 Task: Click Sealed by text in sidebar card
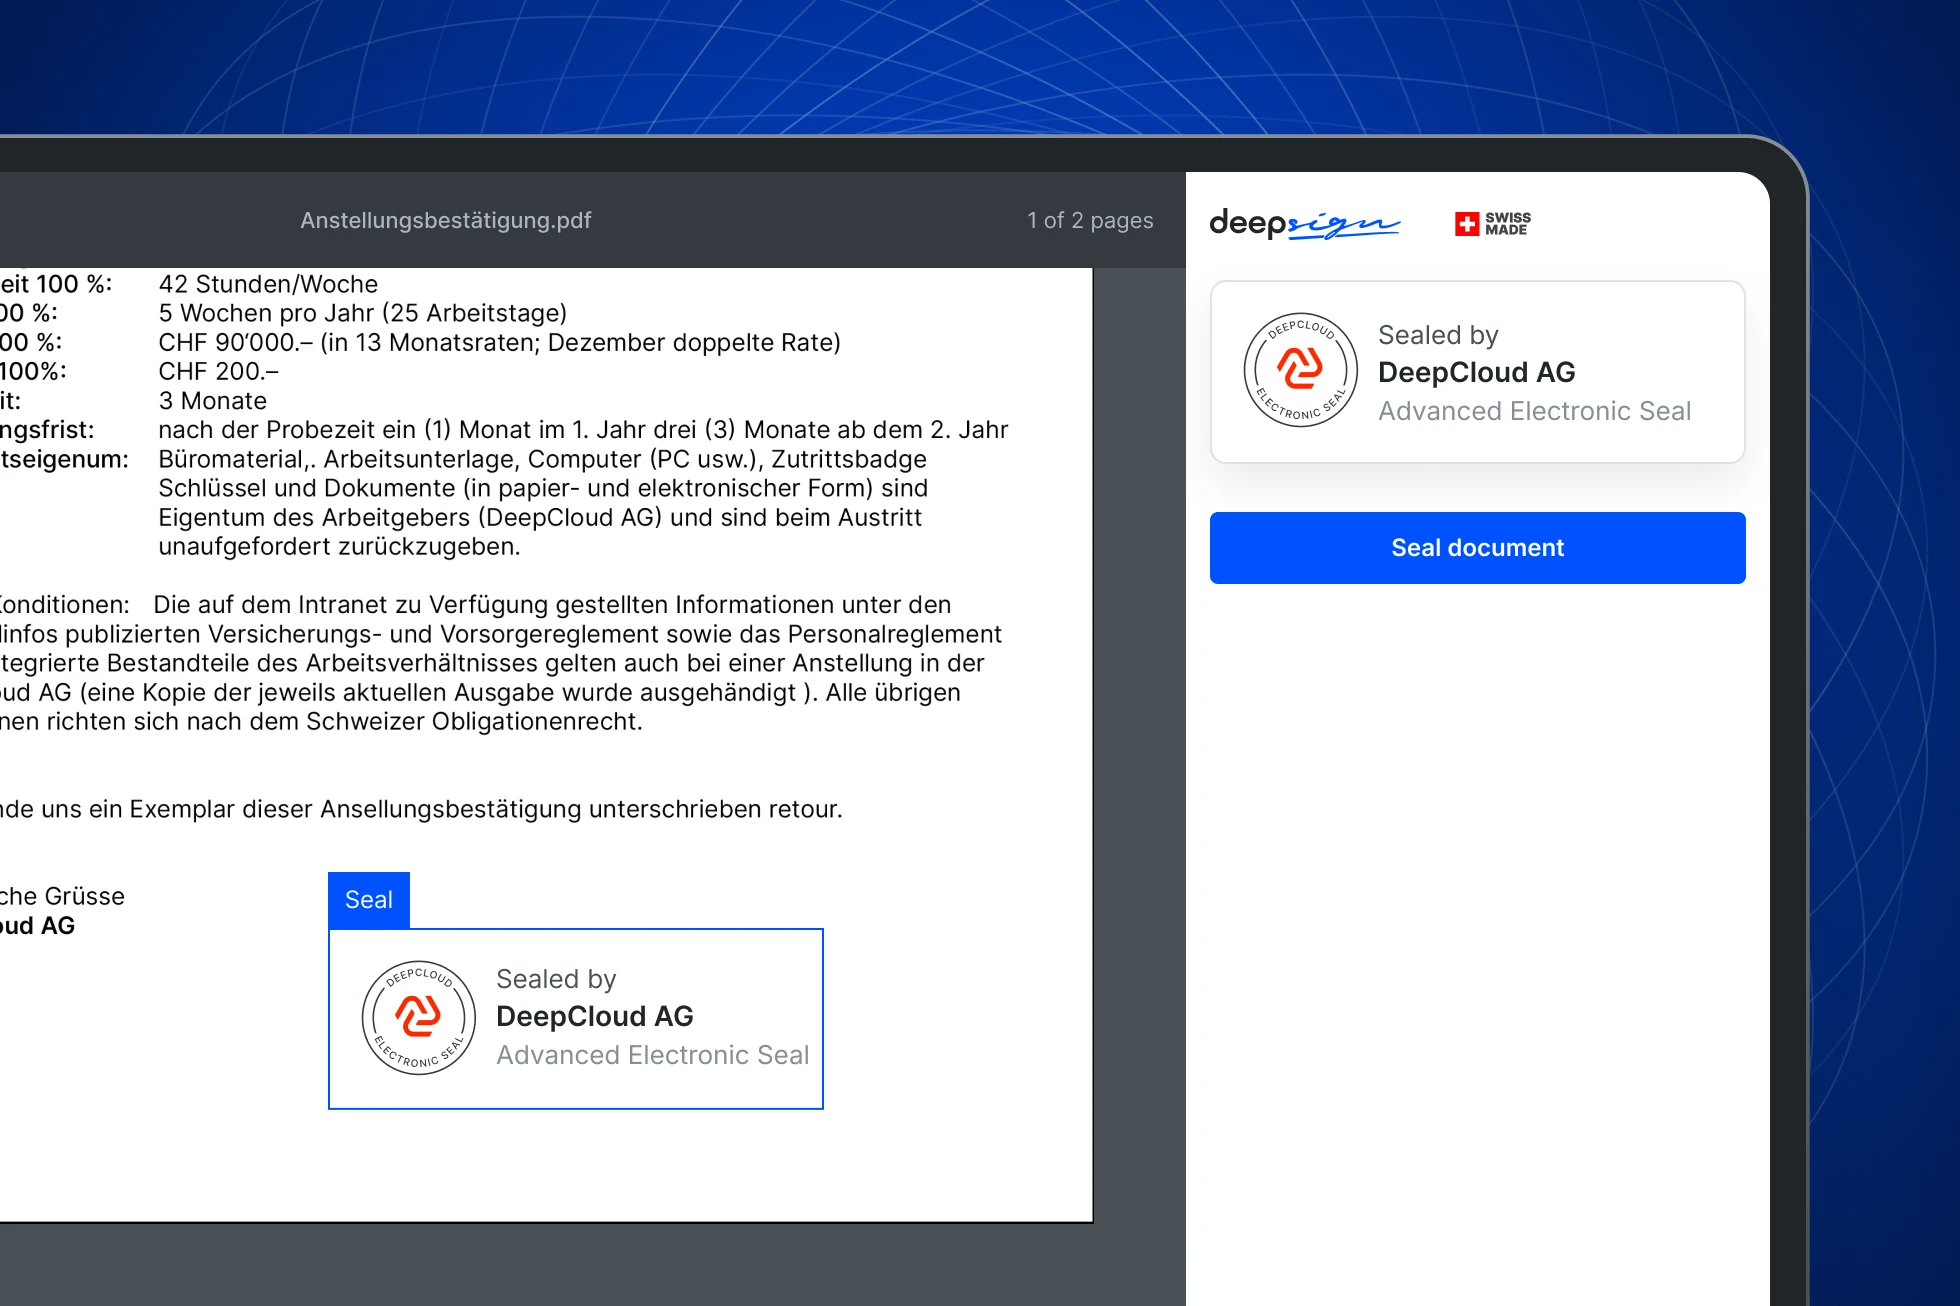coord(1438,335)
